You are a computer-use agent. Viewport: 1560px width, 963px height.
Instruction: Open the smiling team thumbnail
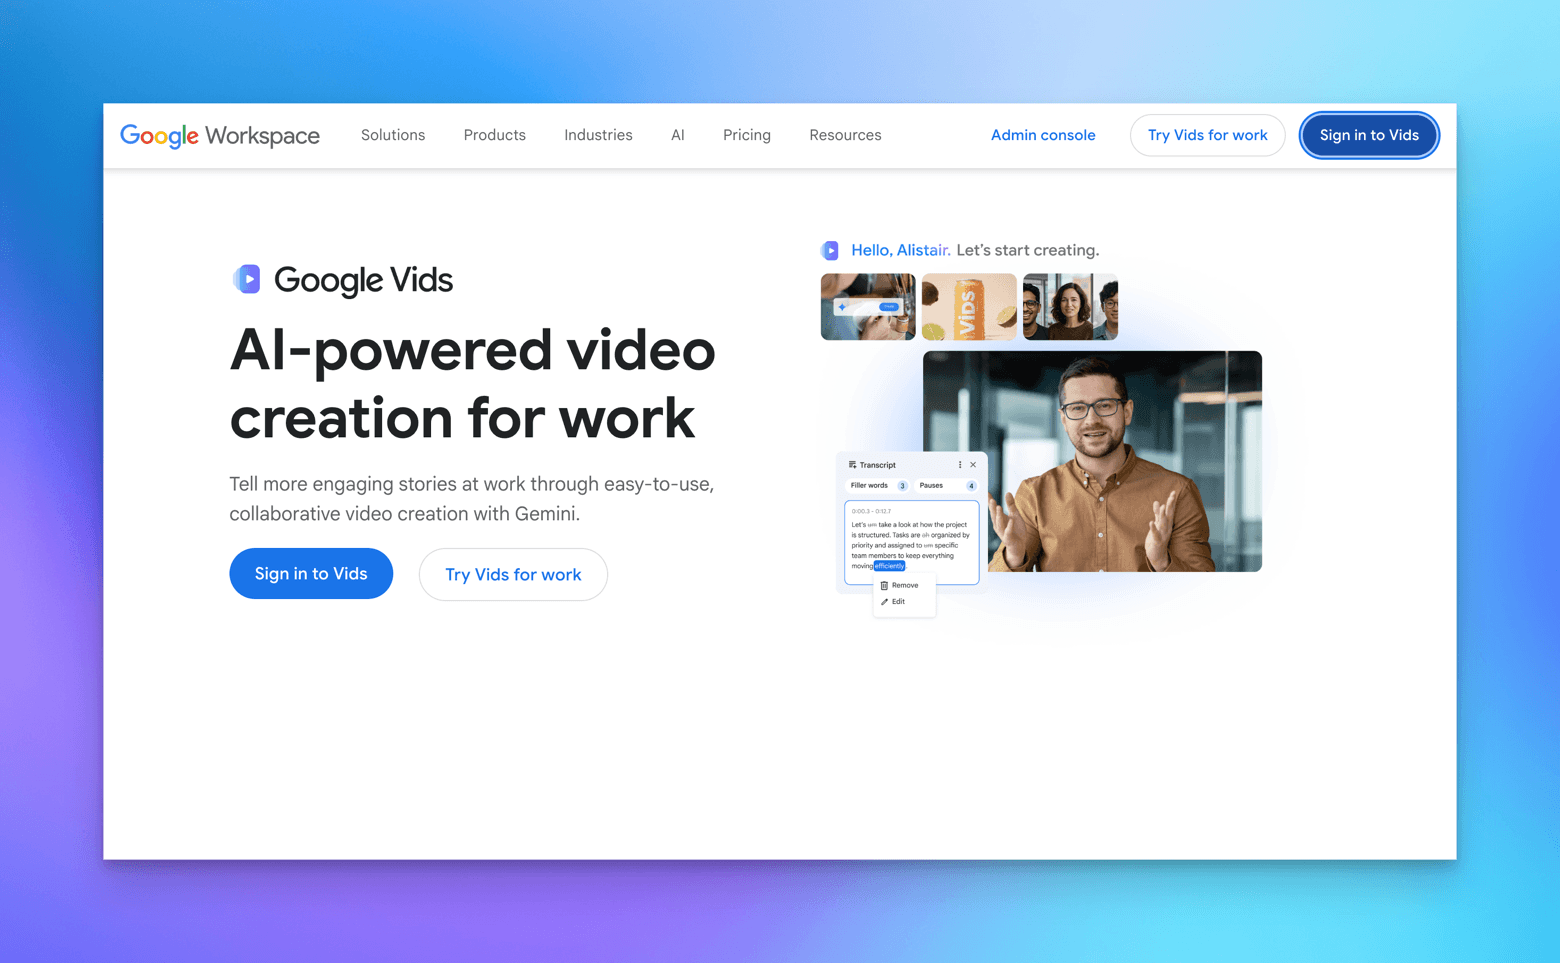pyautogui.click(x=1070, y=307)
